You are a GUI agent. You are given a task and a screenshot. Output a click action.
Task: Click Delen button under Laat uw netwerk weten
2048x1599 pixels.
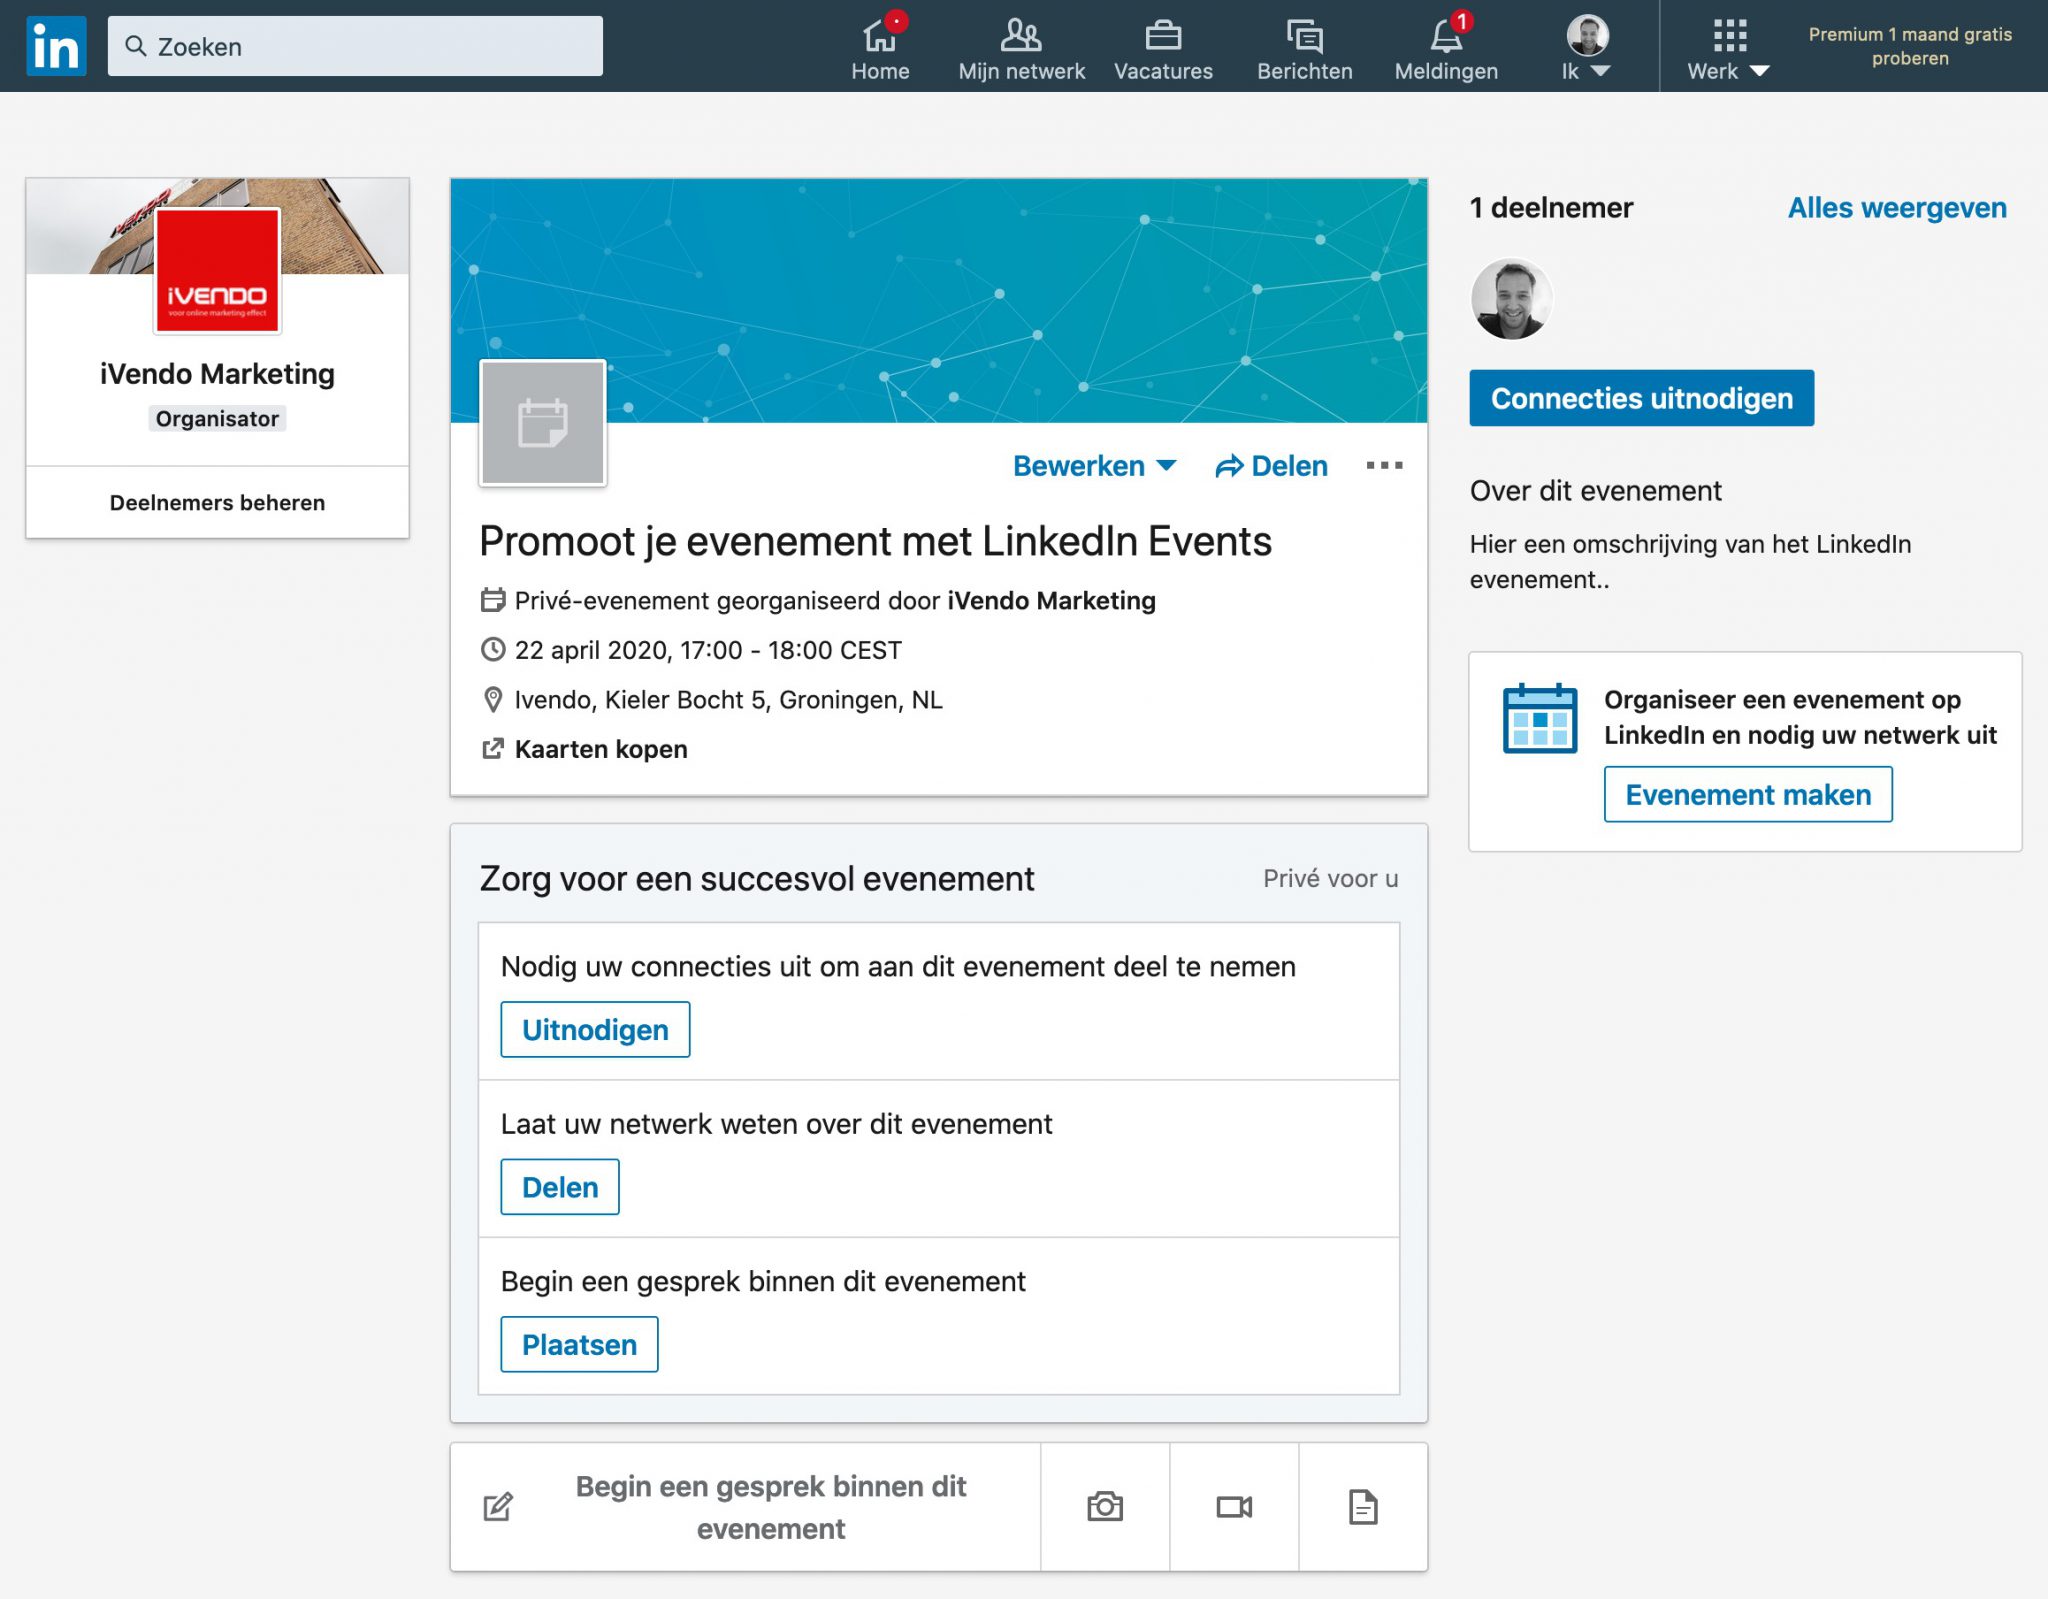point(560,1187)
